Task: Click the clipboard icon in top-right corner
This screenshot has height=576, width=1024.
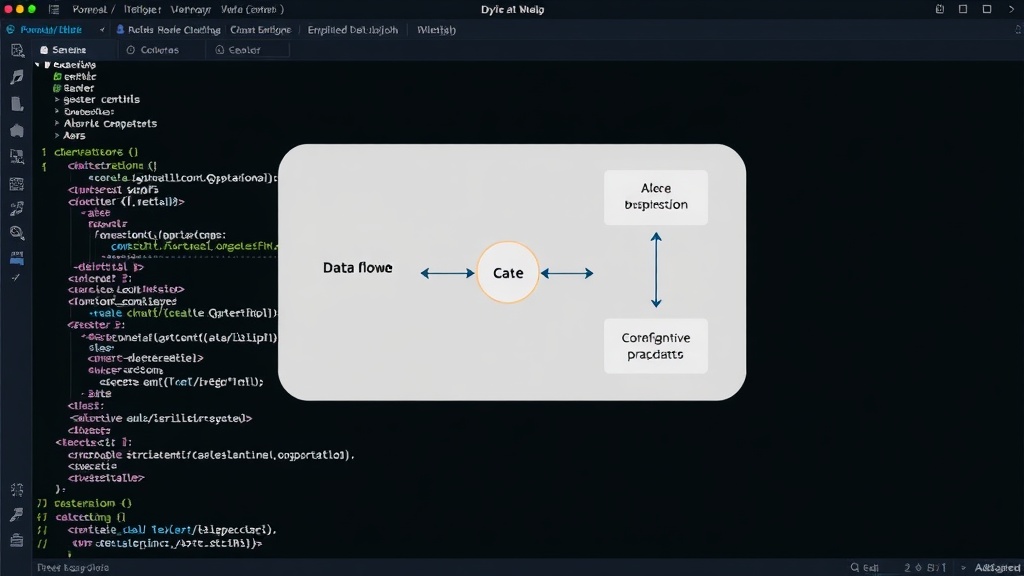Action: pos(940,9)
